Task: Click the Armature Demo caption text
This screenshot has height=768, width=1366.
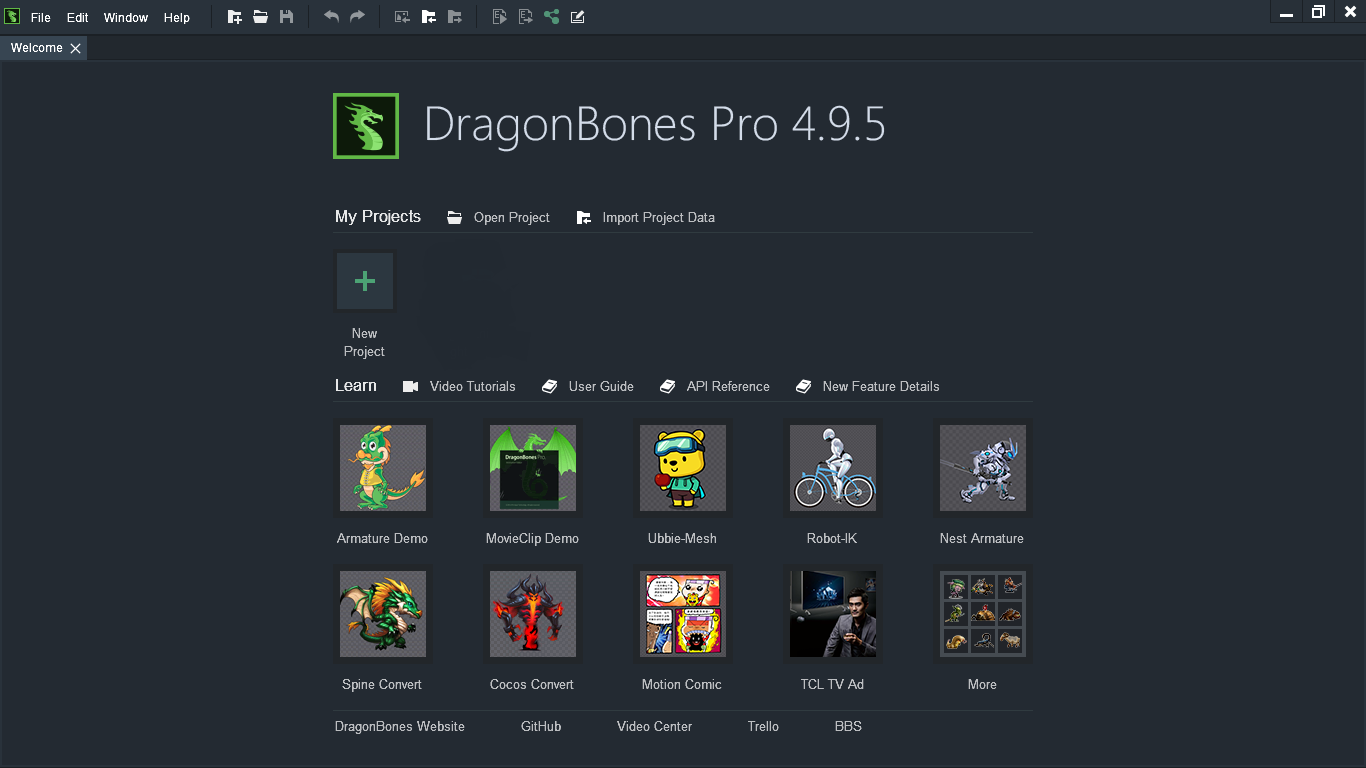Action: coord(382,538)
